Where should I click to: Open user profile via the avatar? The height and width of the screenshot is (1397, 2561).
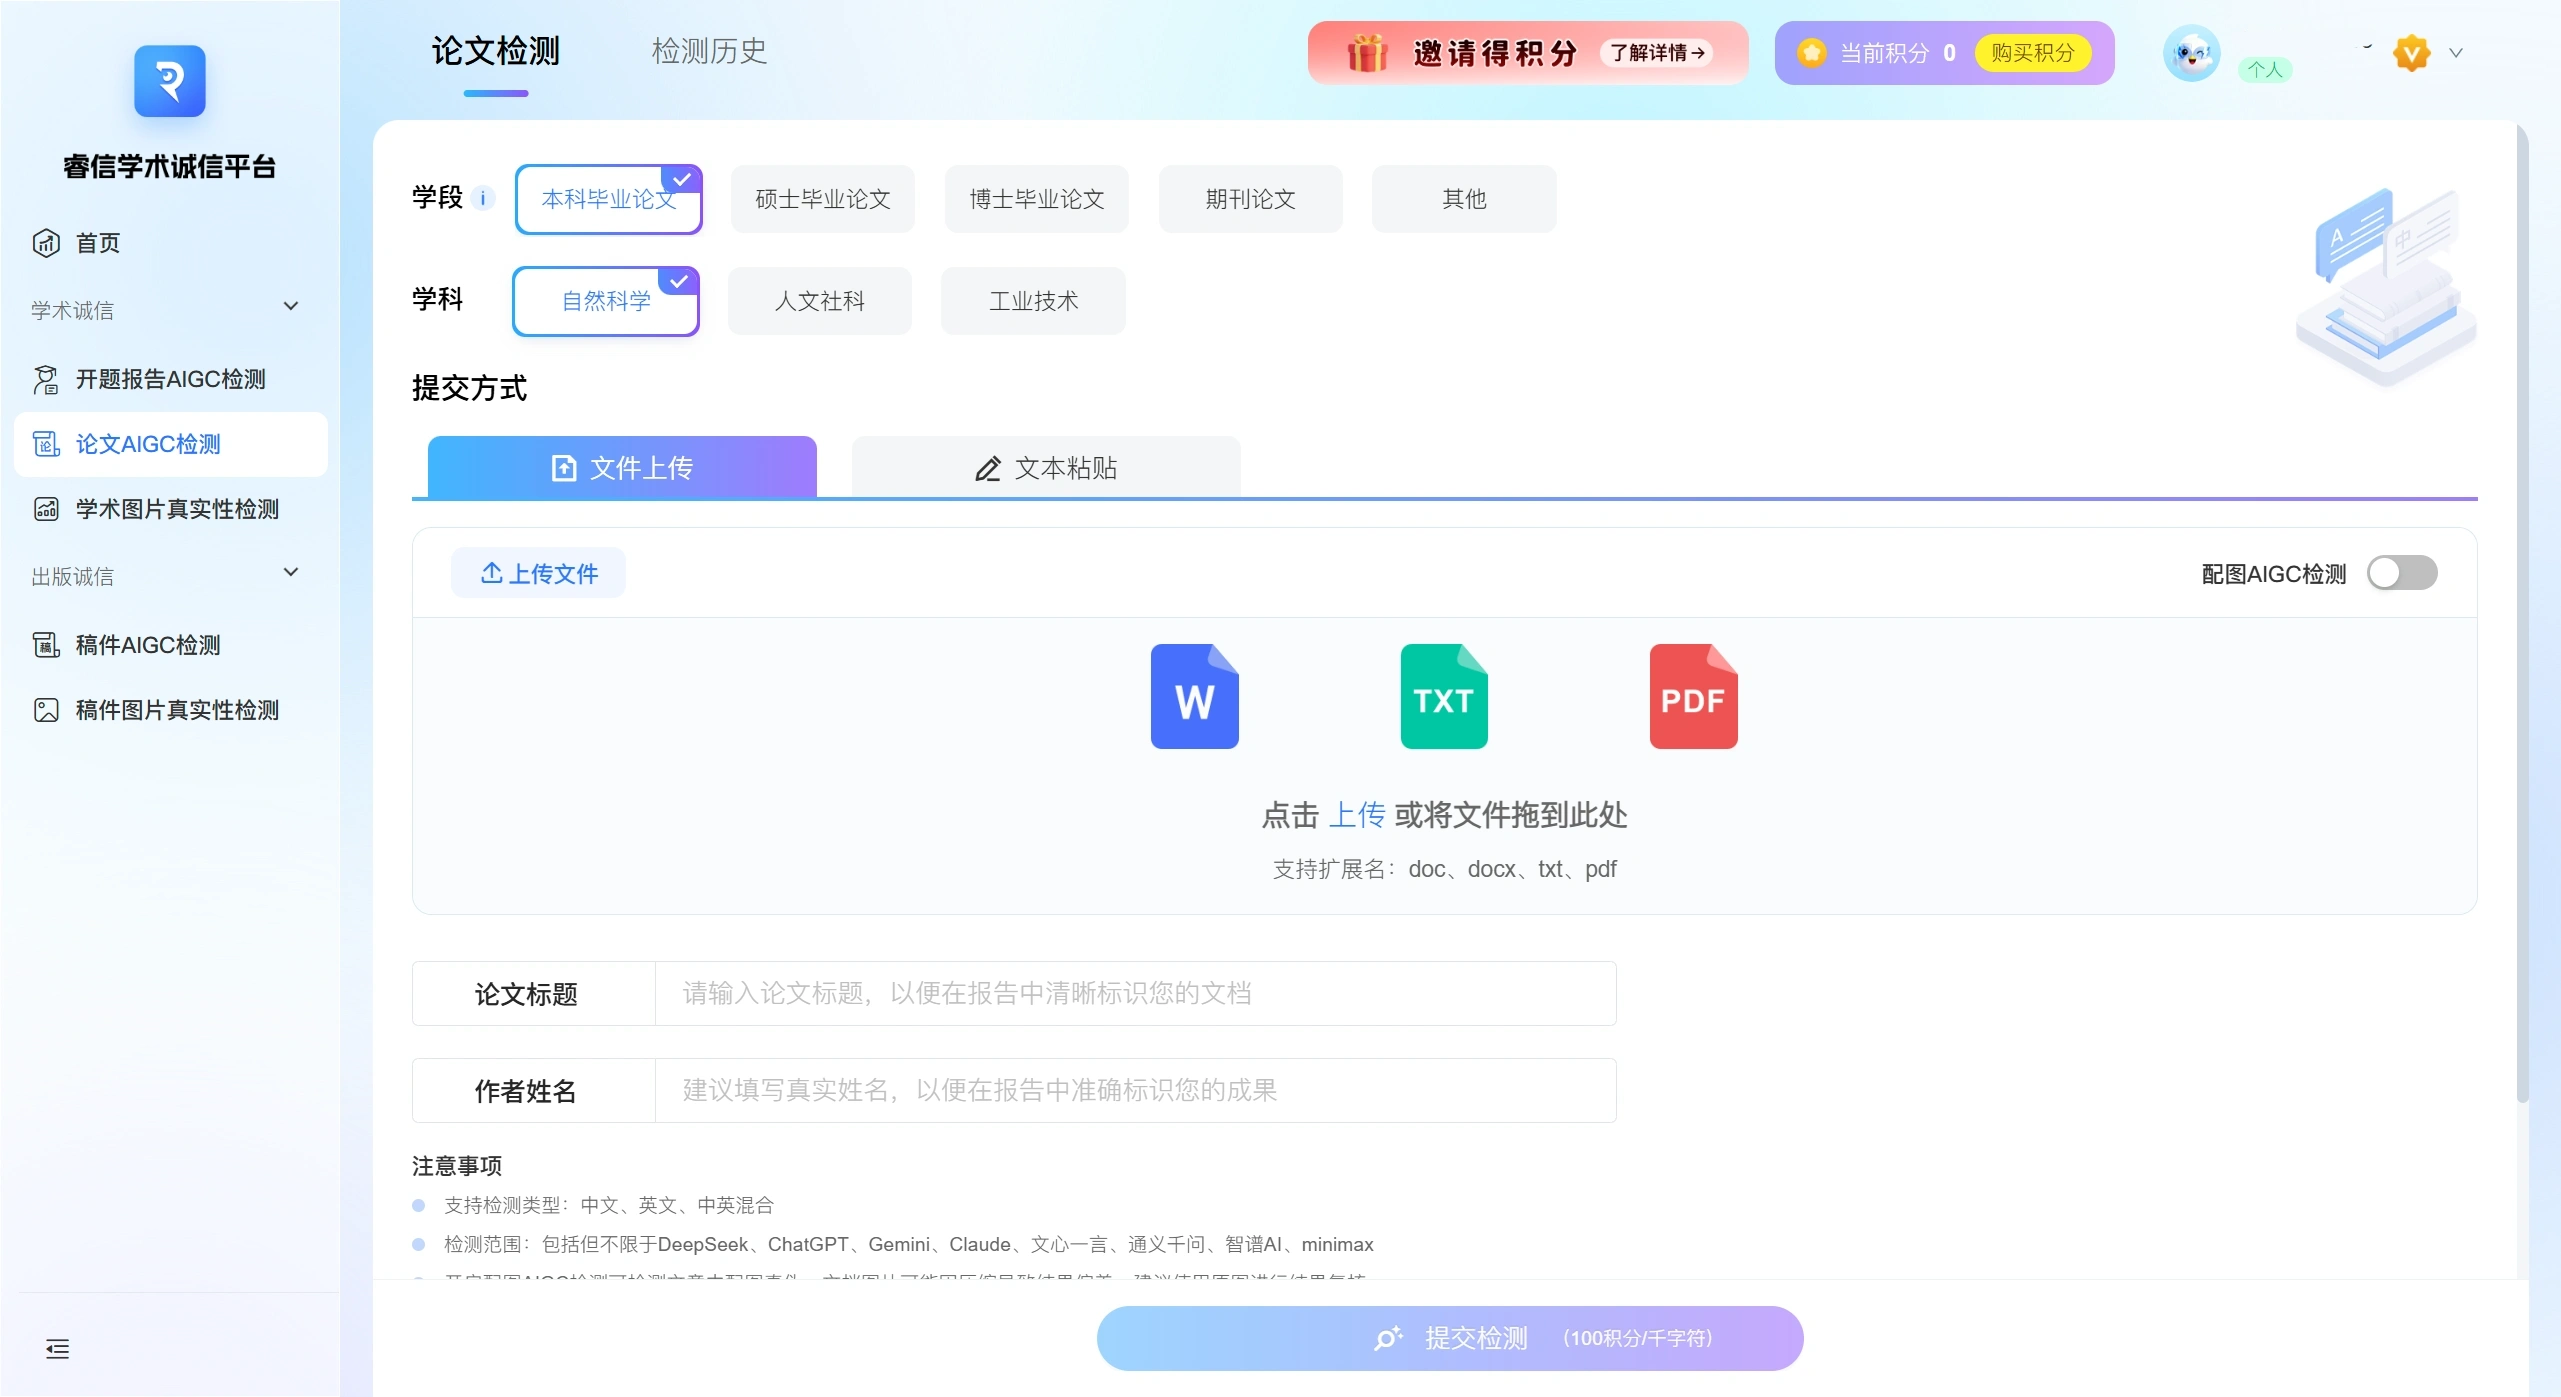(x=2190, y=53)
